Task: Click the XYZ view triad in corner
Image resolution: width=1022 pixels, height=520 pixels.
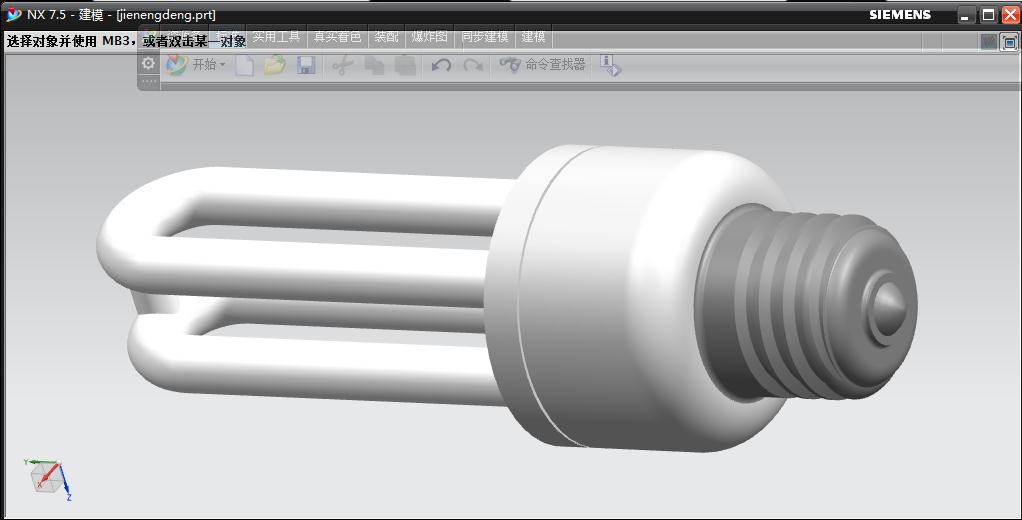Action: point(48,480)
